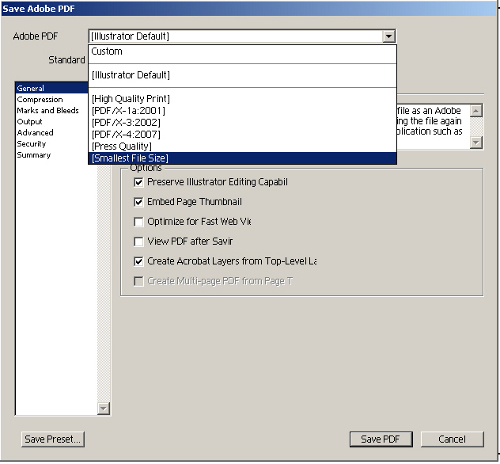
Task: Choose the PDF/X-4:2007 preset
Action: [x=242, y=134]
